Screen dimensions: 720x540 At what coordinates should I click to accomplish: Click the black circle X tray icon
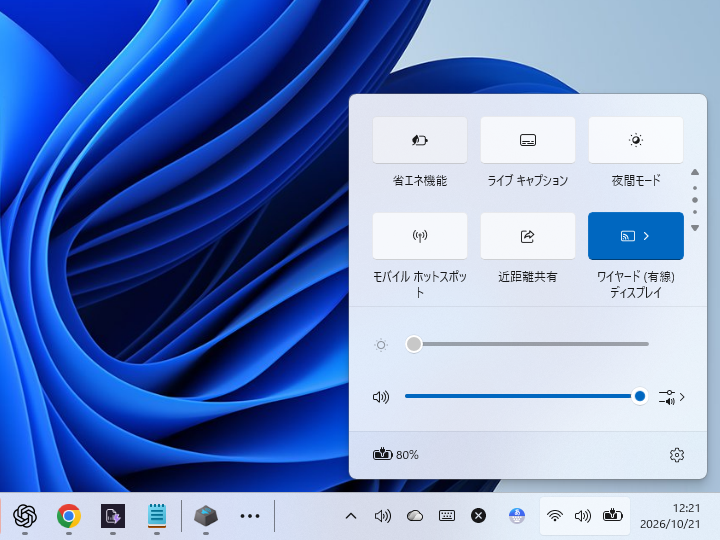[x=478, y=516]
